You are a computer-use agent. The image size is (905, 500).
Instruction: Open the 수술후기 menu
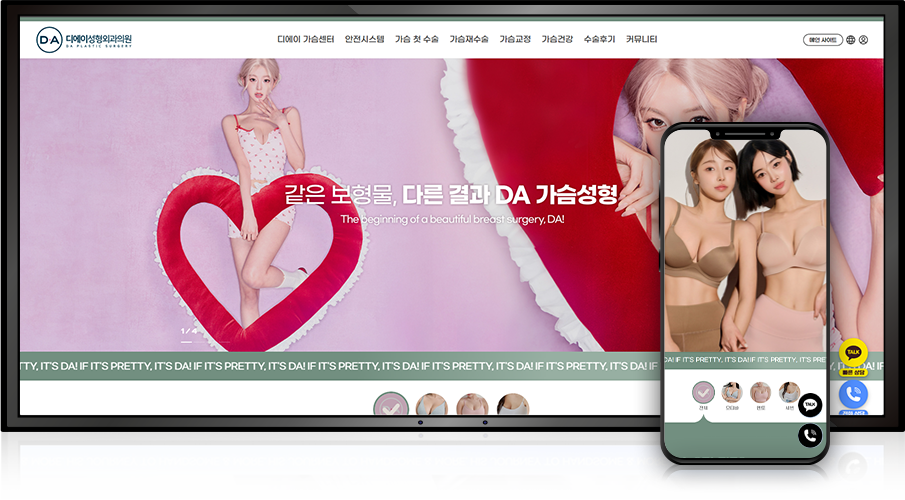click(x=599, y=39)
